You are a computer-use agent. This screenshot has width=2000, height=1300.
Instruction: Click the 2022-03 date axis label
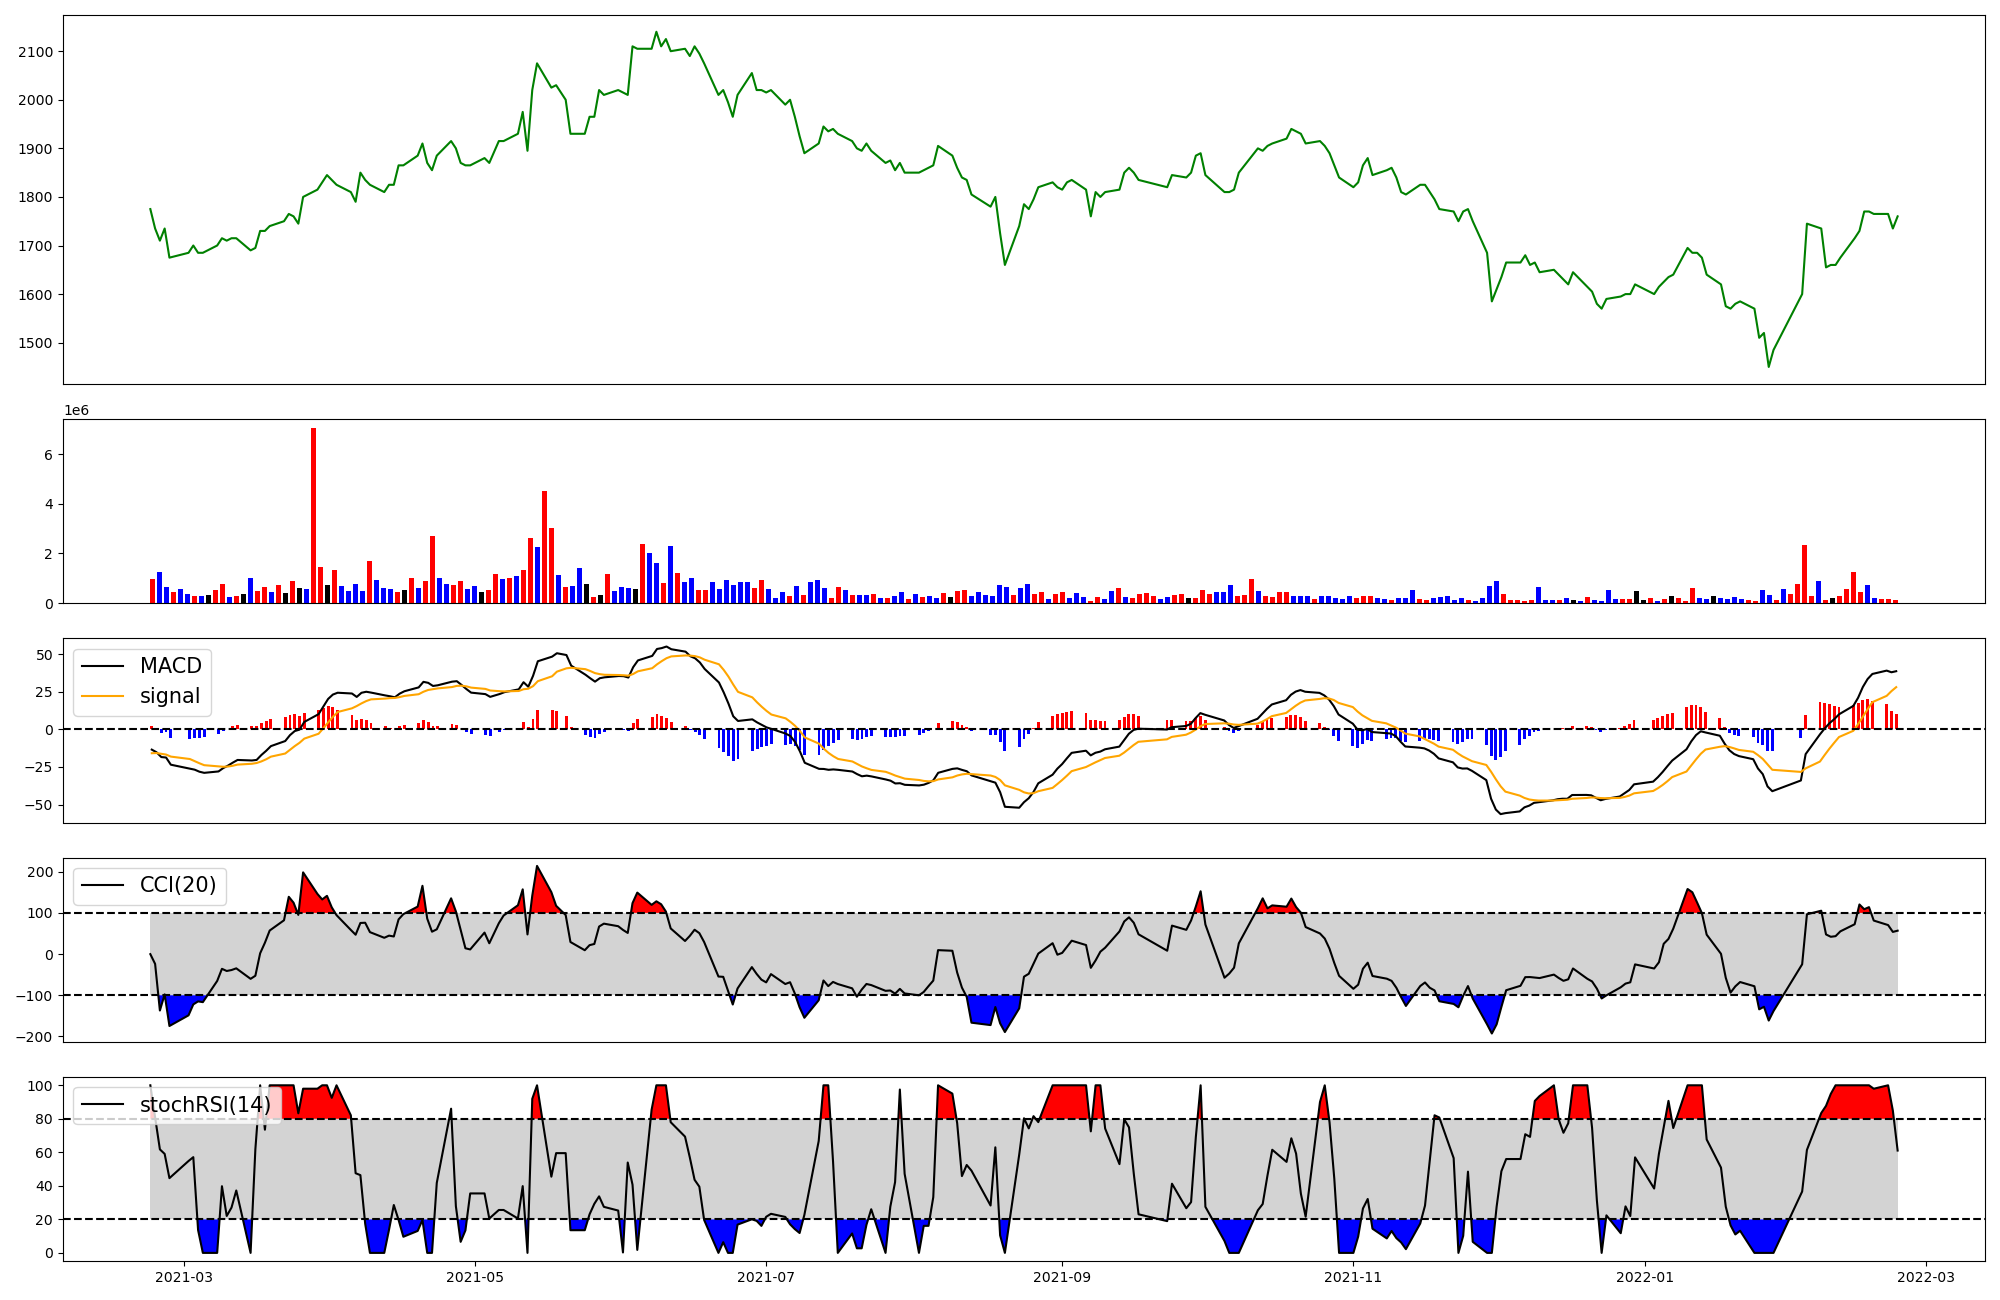click(x=1926, y=1276)
